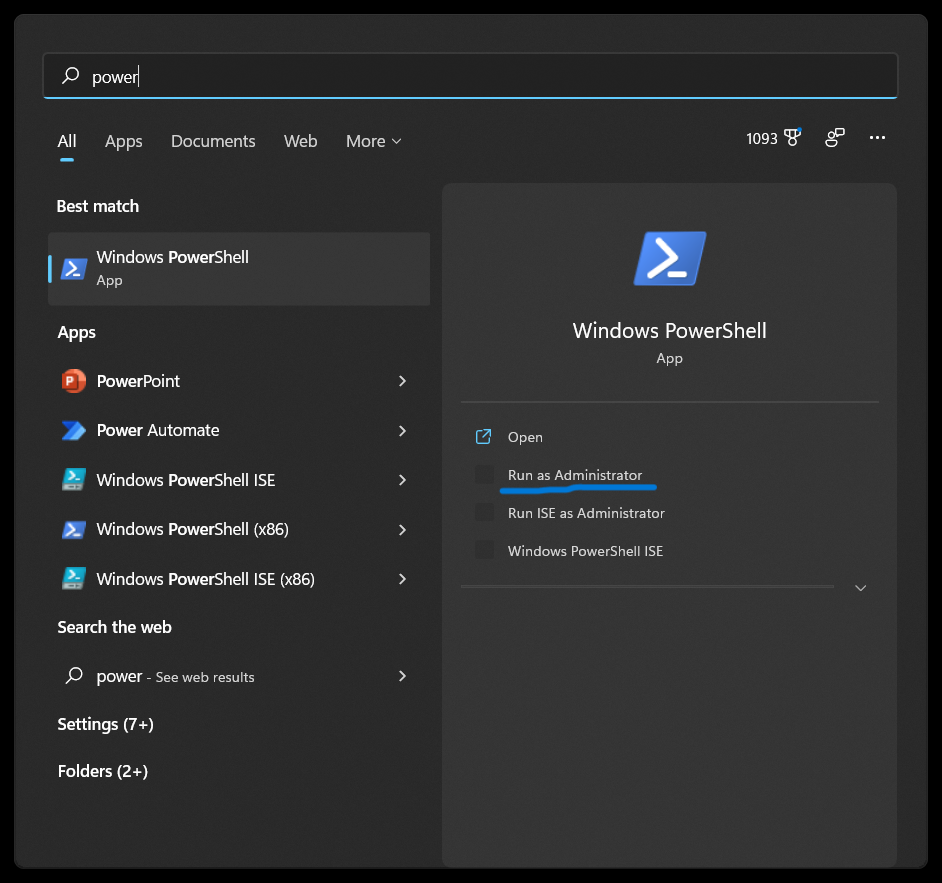This screenshot has width=942, height=883.
Task: Expand more actions chevron in preview pane
Action: pyautogui.click(x=860, y=588)
